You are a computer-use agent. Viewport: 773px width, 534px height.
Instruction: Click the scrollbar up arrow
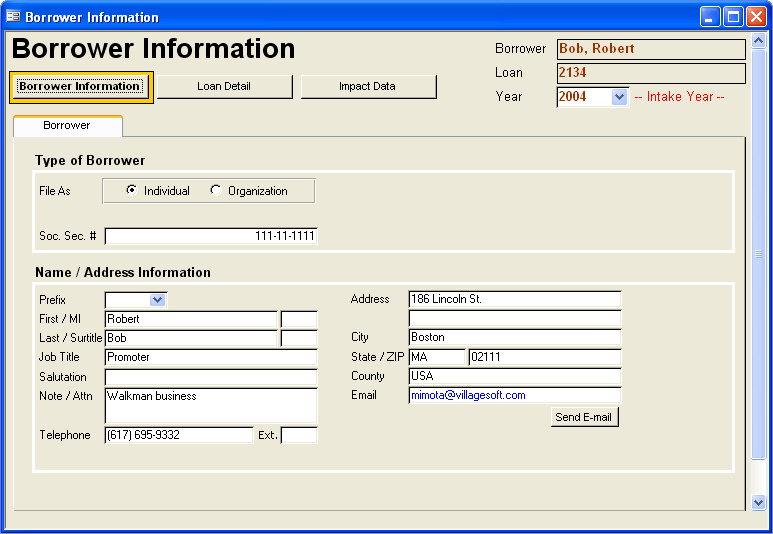pos(758,42)
